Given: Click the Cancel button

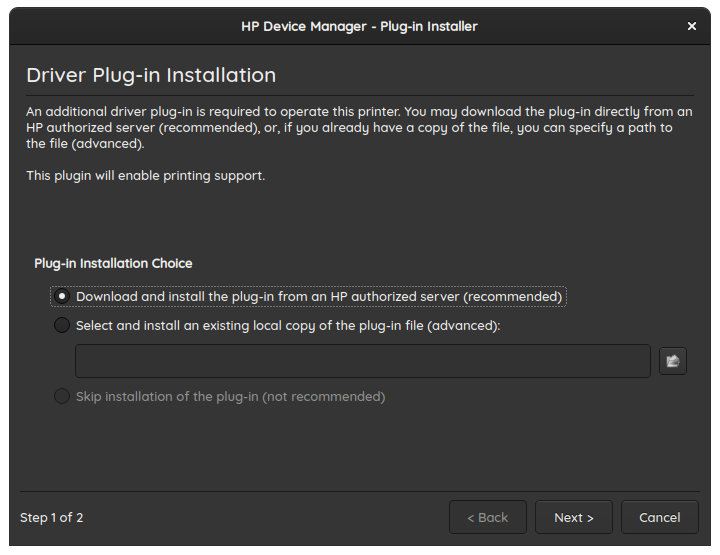Looking at the screenshot, I should pyautogui.click(x=659, y=517).
